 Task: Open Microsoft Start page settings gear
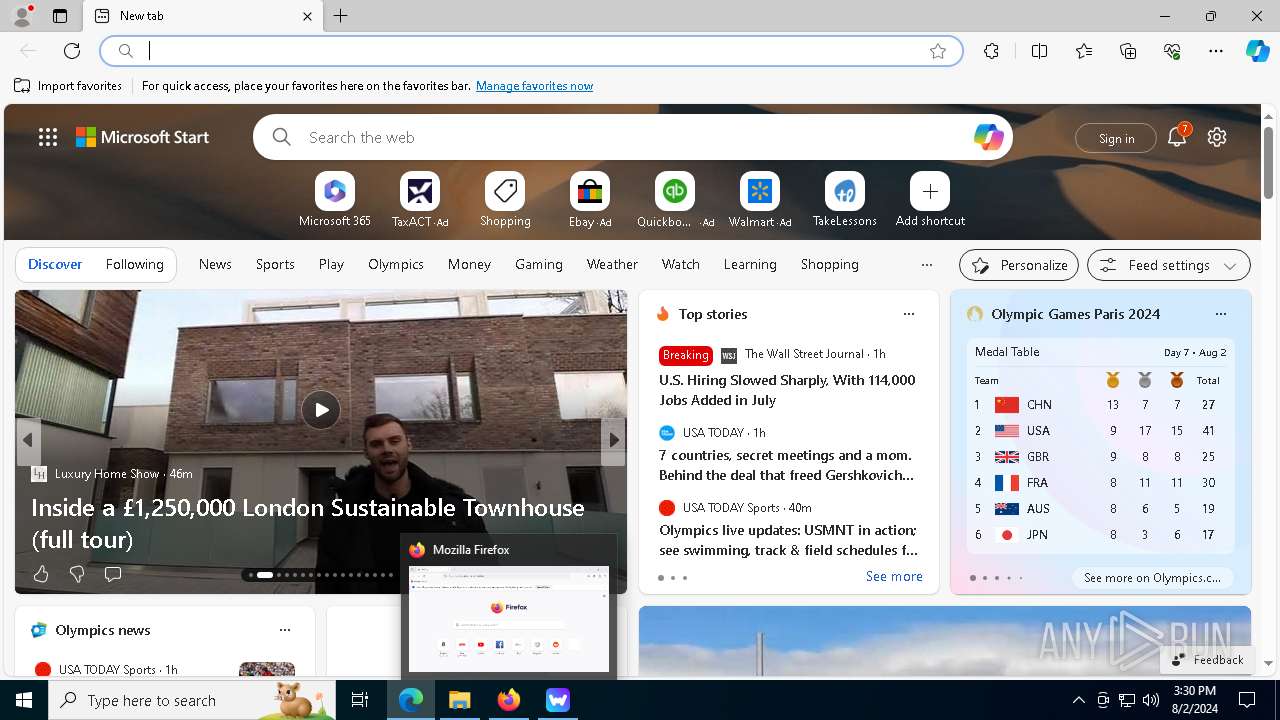(x=1217, y=137)
